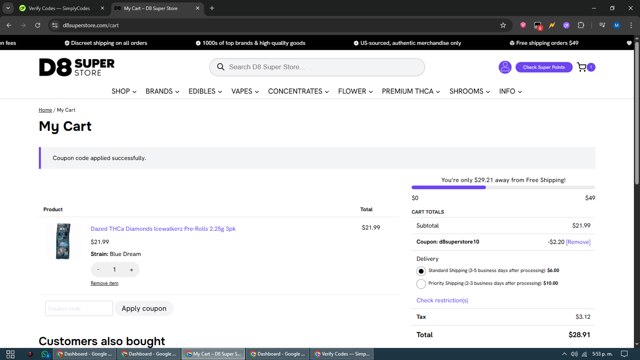Expand the INFO menu
The height and width of the screenshot is (360, 640).
click(511, 91)
